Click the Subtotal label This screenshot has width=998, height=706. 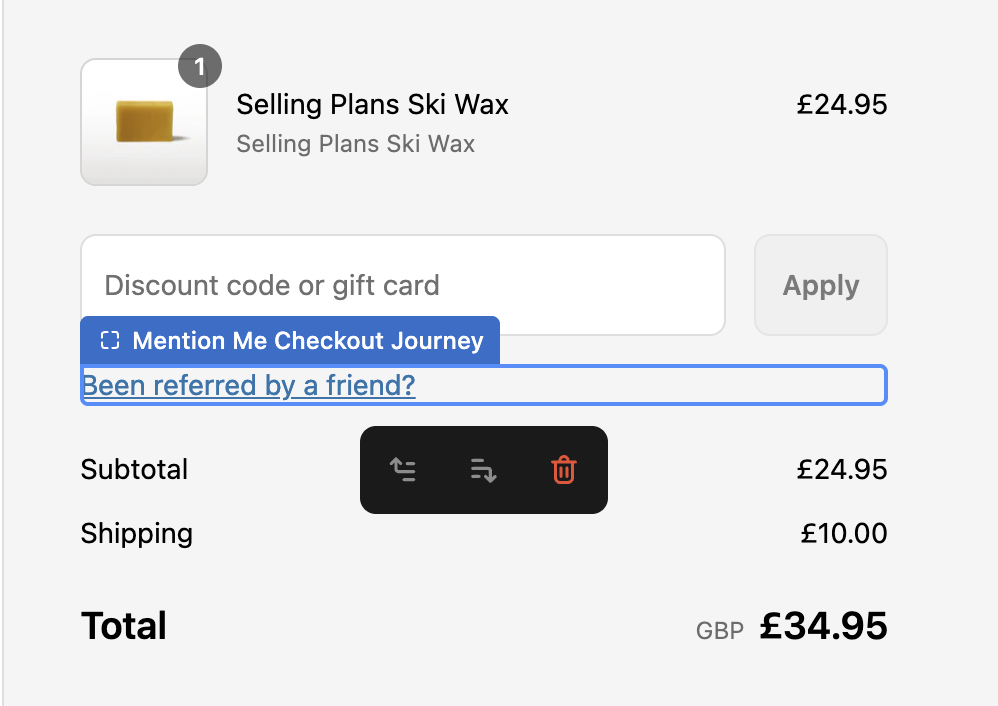[134, 469]
